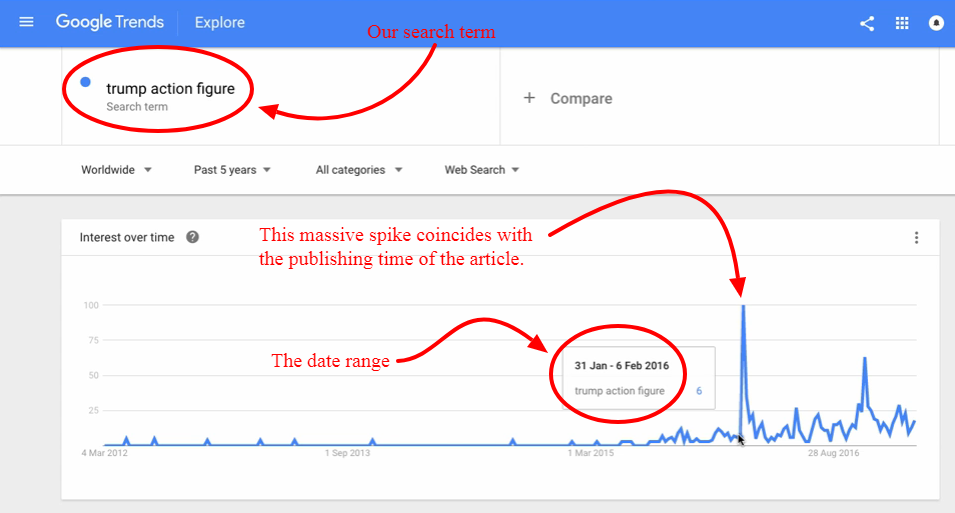The image size is (955, 513).
Task: Click the Google Trends logo
Action: point(110,23)
